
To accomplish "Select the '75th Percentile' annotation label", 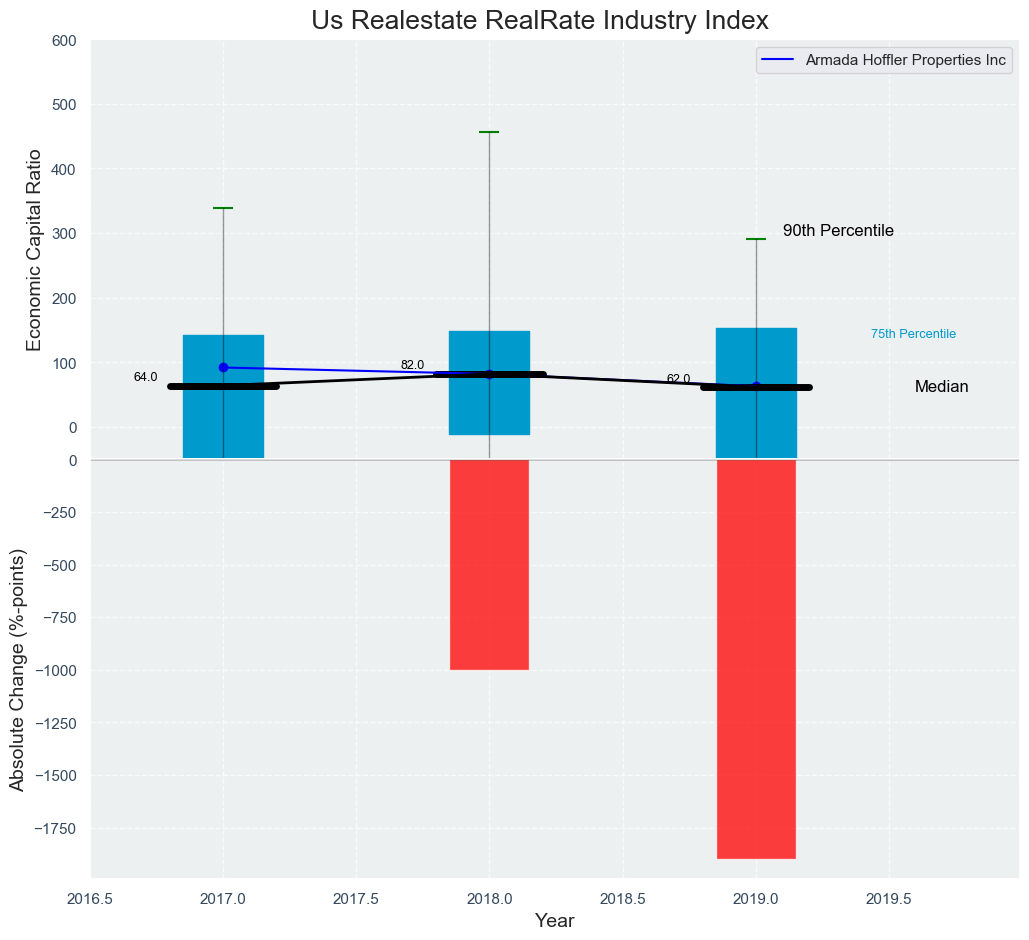I will pos(913,334).
